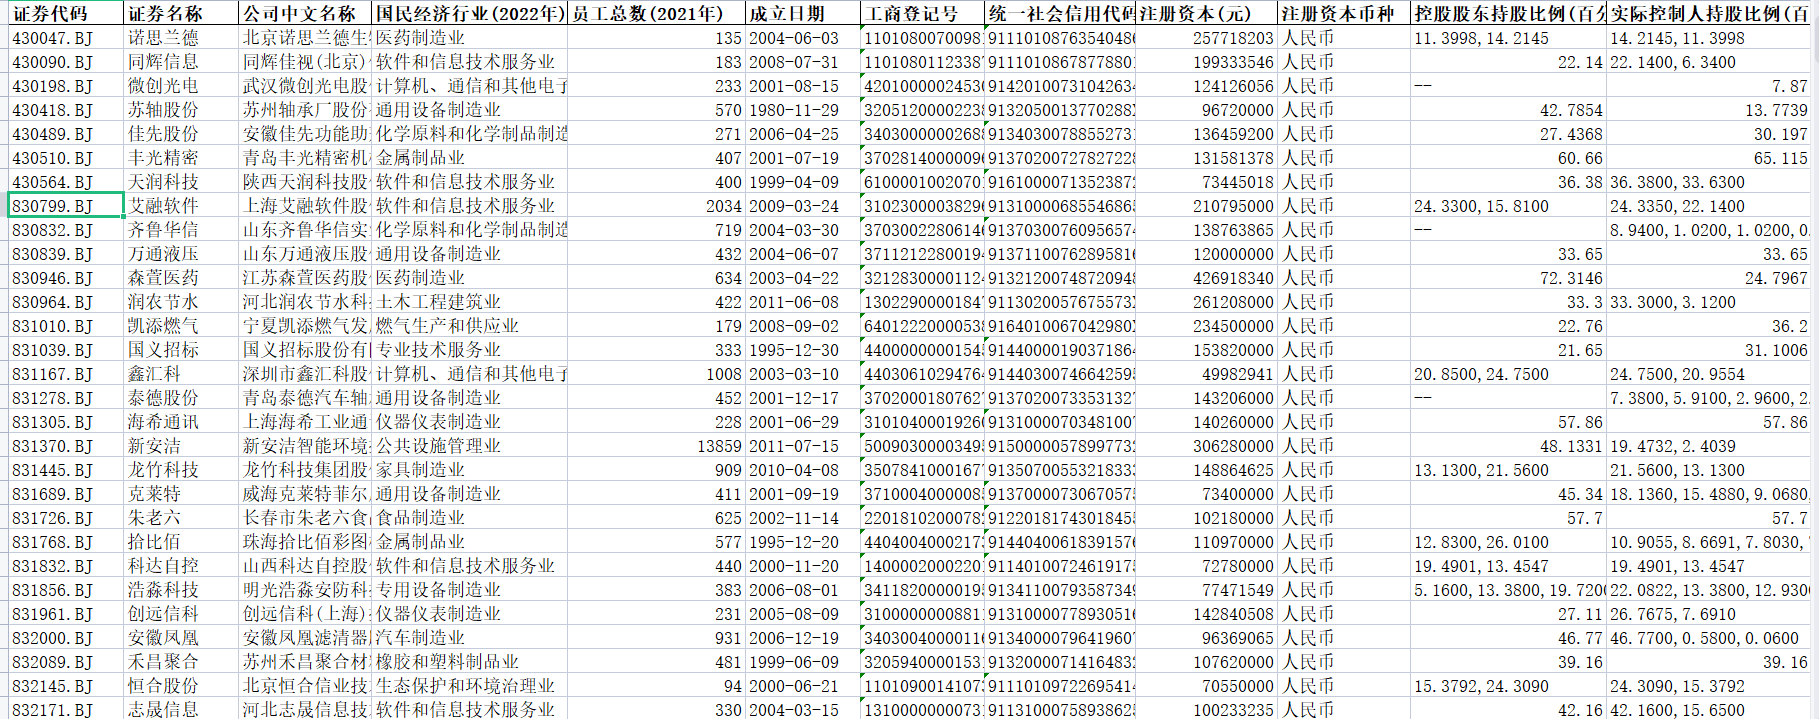The width and height of the screenshot is (1819, 719).
Task: Click the date cell 1980-11-29
Action: pos(802,110)
